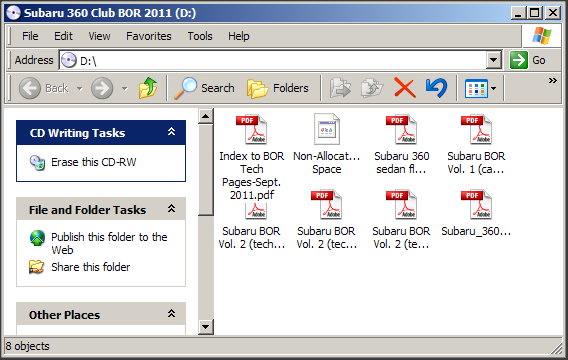This screenshot has height=360, width=568.
Task: Click the CD icon in the address bar
Action: click(68, 60)
